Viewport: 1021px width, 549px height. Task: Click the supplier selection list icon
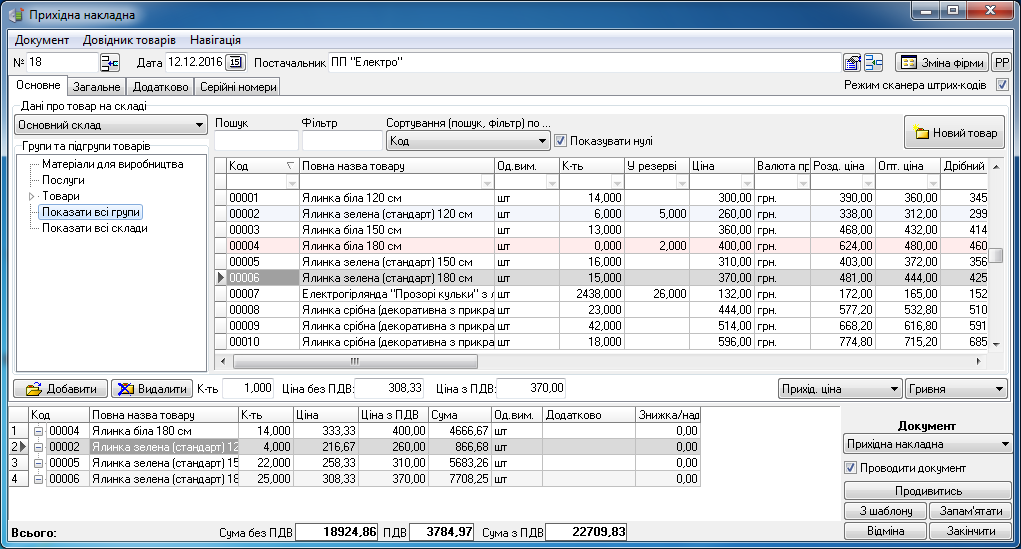pyautogui.click(x=873, y=63)
